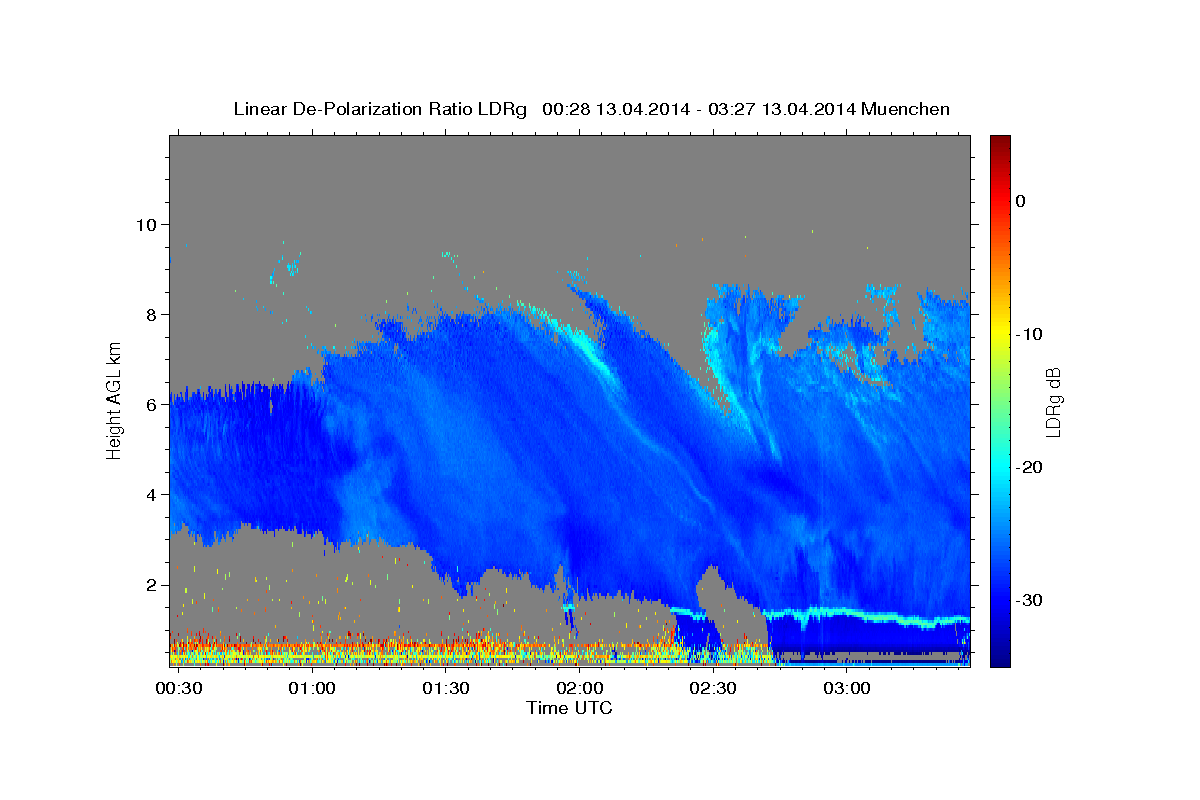Screen dimensions: 1200x800
Task: Click the 'LDRg dB' colorbar label
Action: pos(1053,402)
